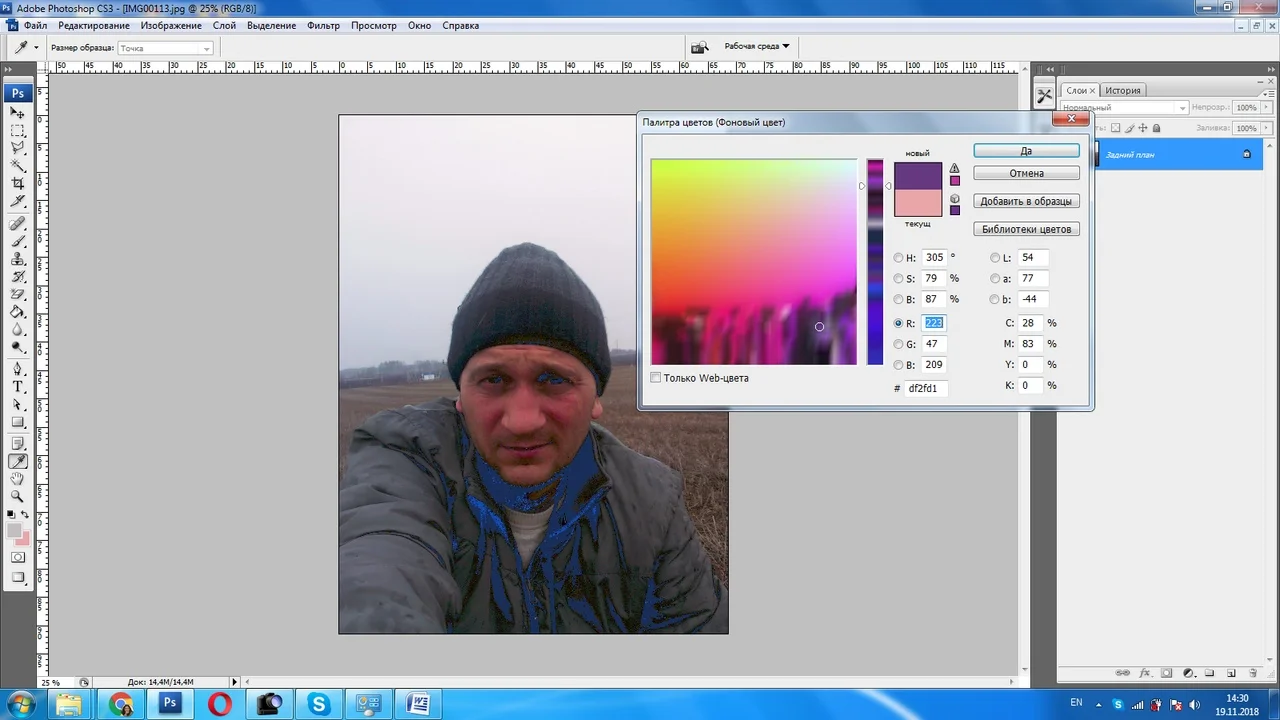Open the Нормальный blend mode dropdown
The width and height of the screenshot is (1280, 720).
coord(1182,107)
